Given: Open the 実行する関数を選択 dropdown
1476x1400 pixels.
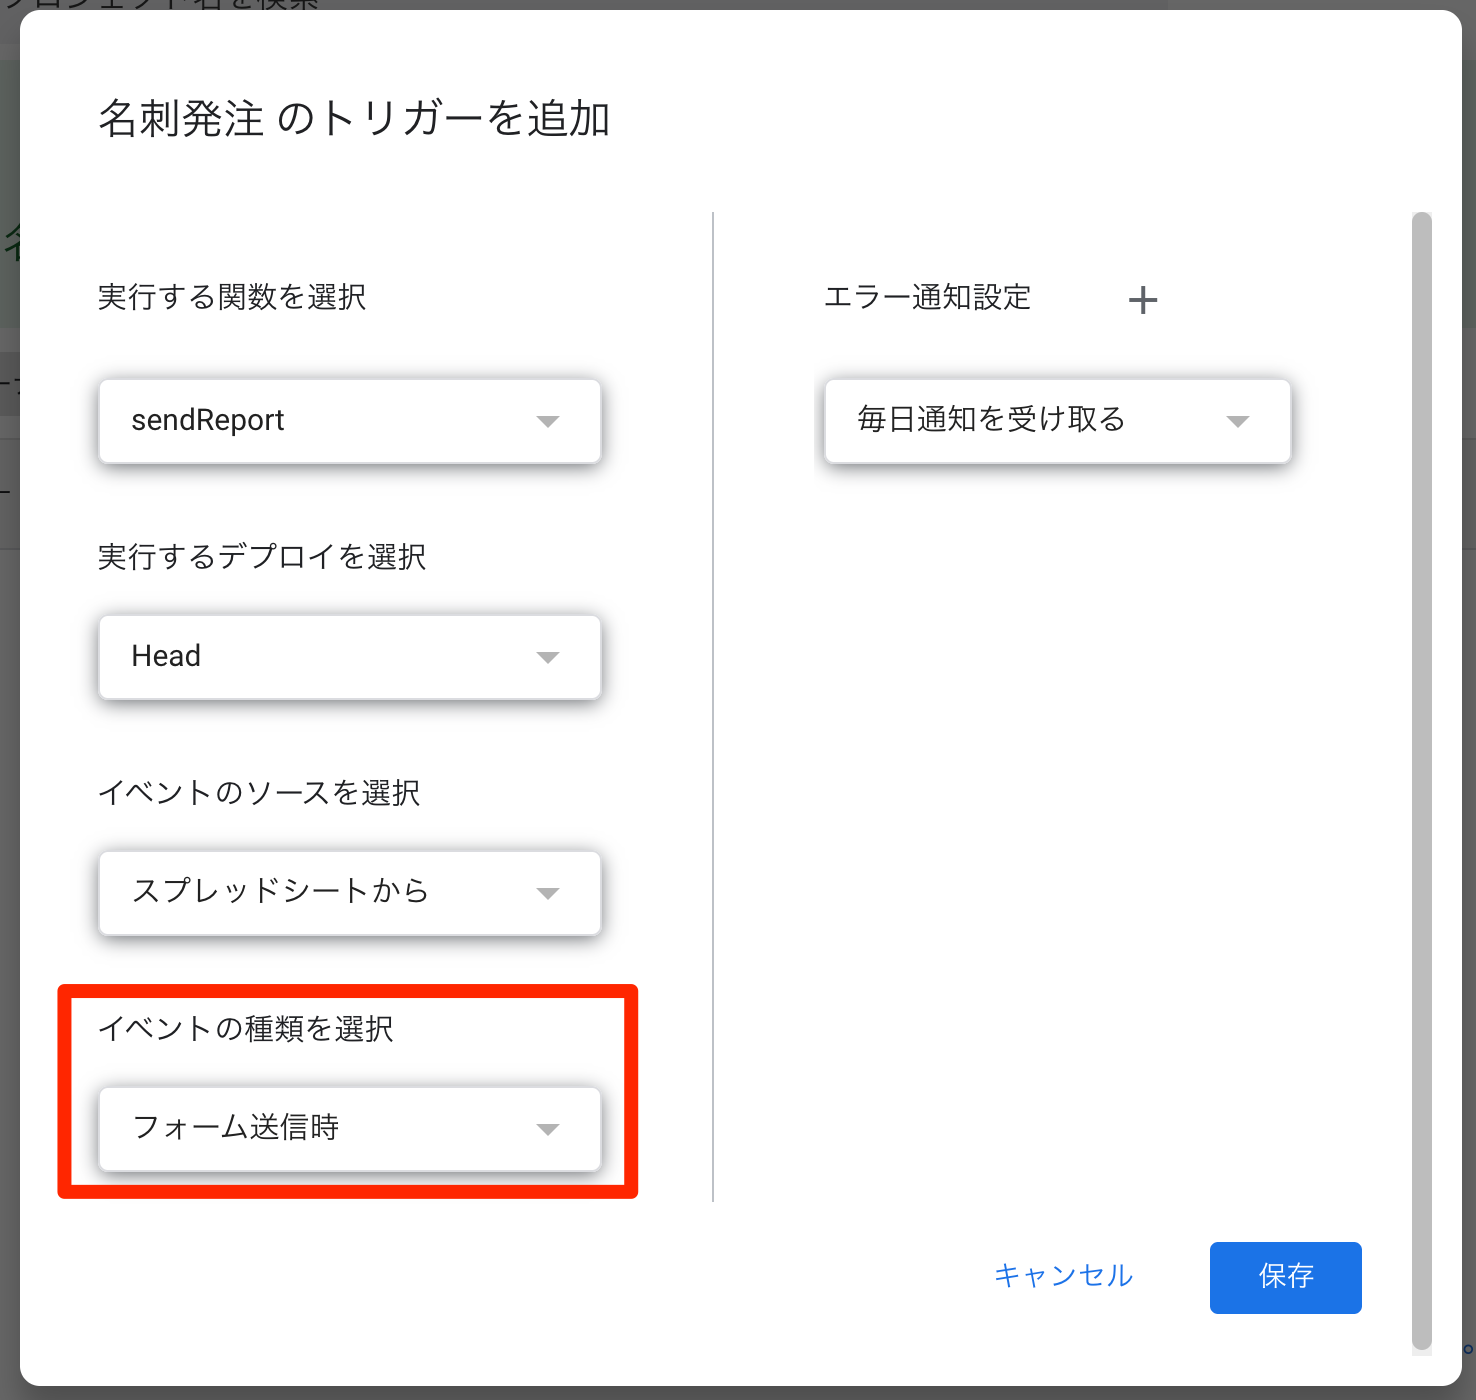Looking at the screenshot, I should coord(349,421).
